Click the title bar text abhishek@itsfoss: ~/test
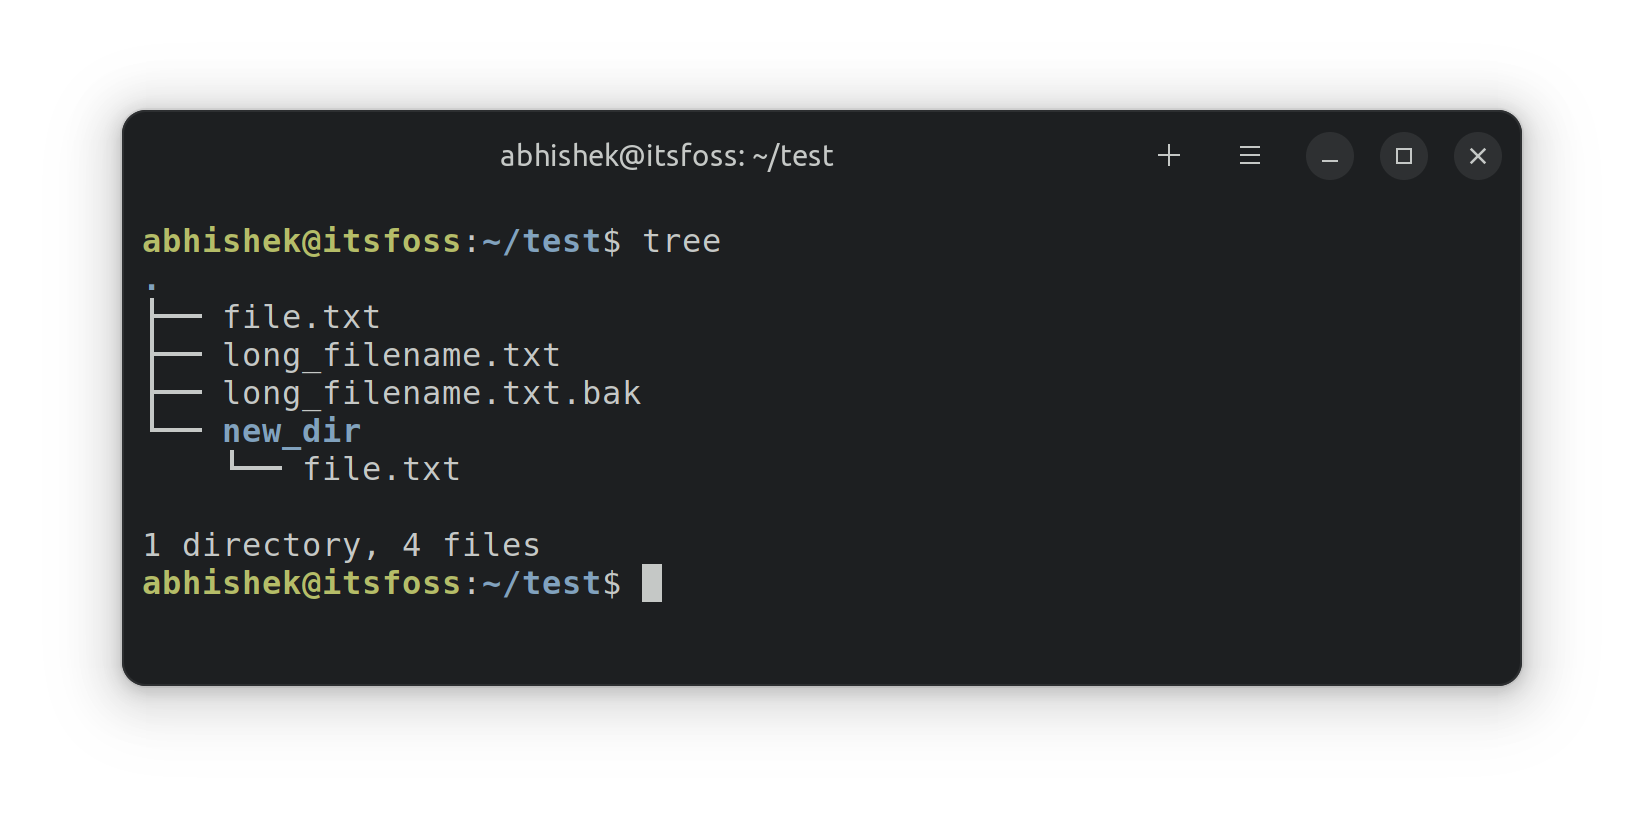The width and height of the screenshot is (1644, 820). click(667, 155)
